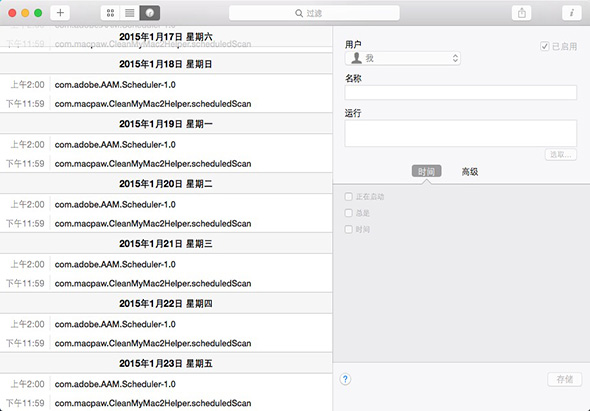Select the 2015年1月20日 星期二 date header
This screenshot has width=590, height=411.
click(166, 184)
